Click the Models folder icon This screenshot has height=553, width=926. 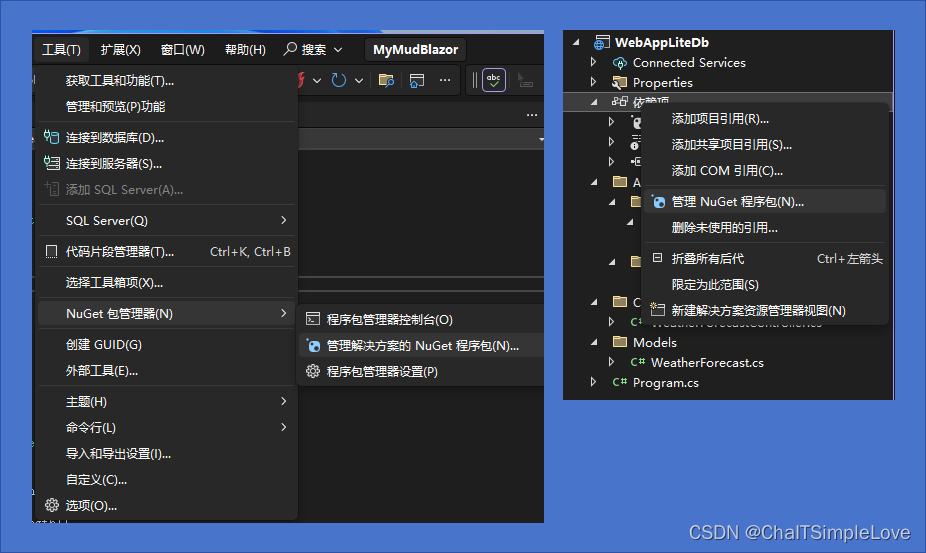pos(619,341)
